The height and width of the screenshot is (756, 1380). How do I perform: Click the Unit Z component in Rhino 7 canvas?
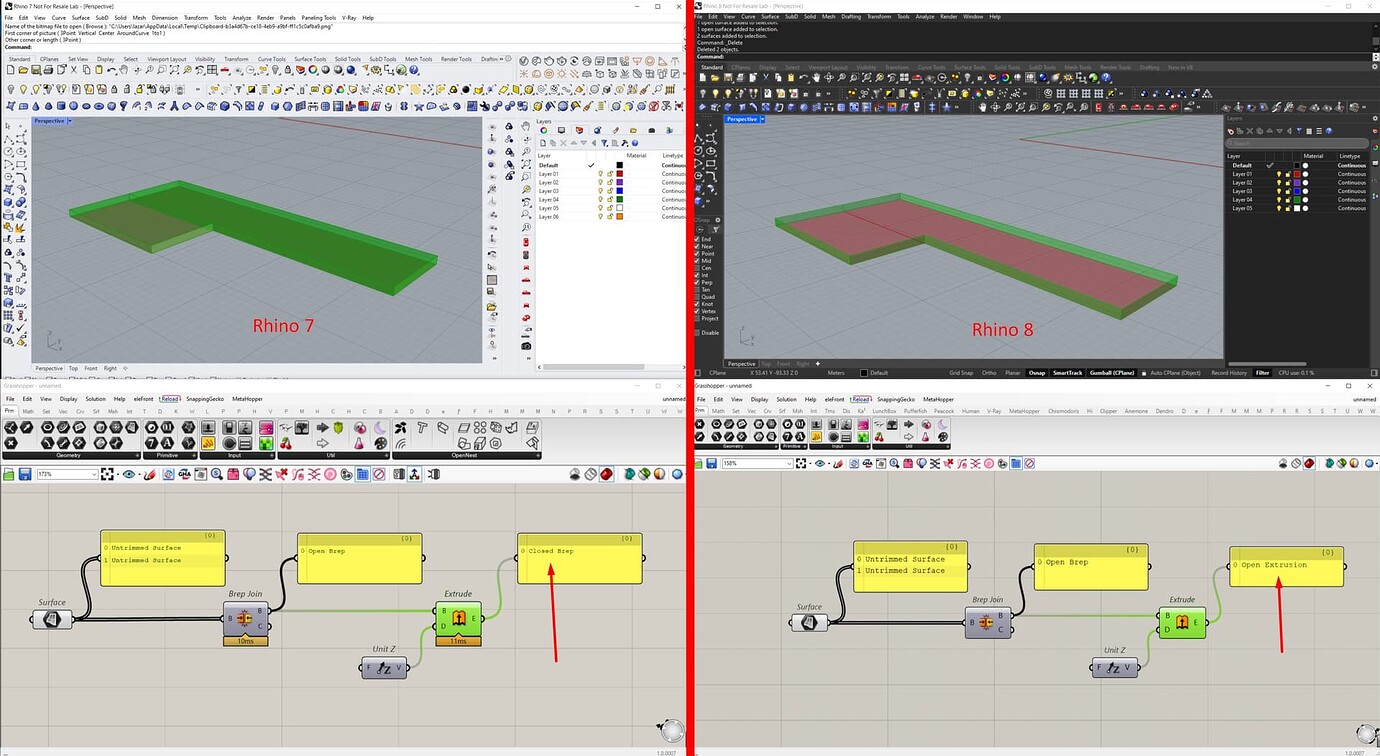click(x=383, y=667)
